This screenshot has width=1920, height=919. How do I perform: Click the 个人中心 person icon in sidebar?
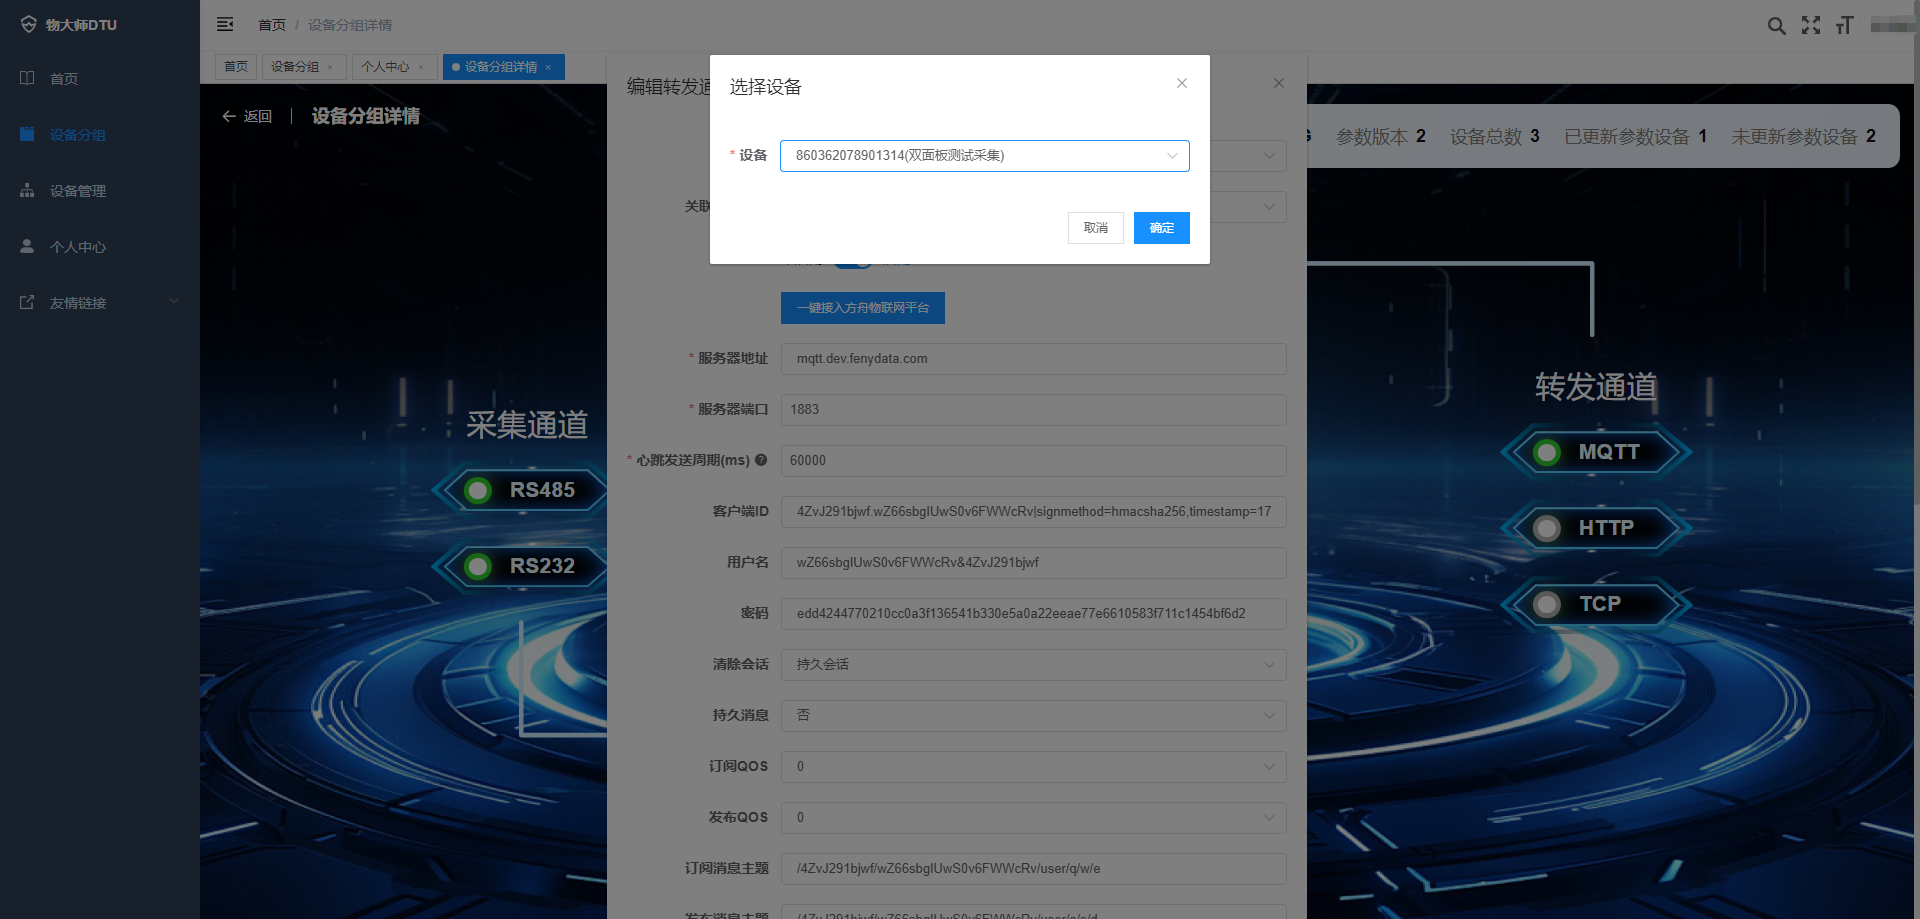(x=26, y=246)
